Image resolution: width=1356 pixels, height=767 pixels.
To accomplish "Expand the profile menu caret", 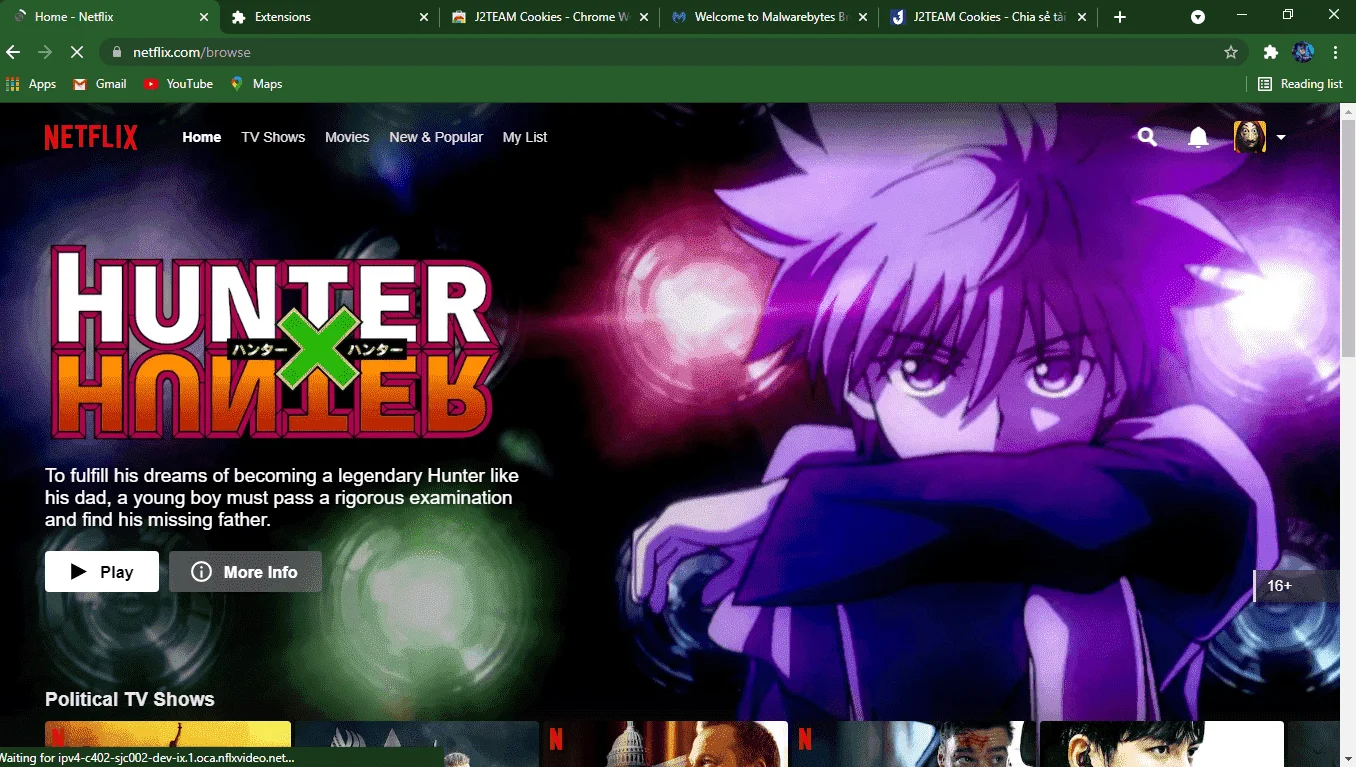I will [x=1280, y=138].
